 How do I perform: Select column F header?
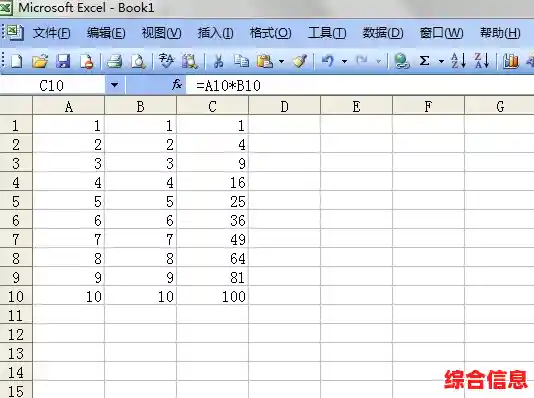coord(428,106)
